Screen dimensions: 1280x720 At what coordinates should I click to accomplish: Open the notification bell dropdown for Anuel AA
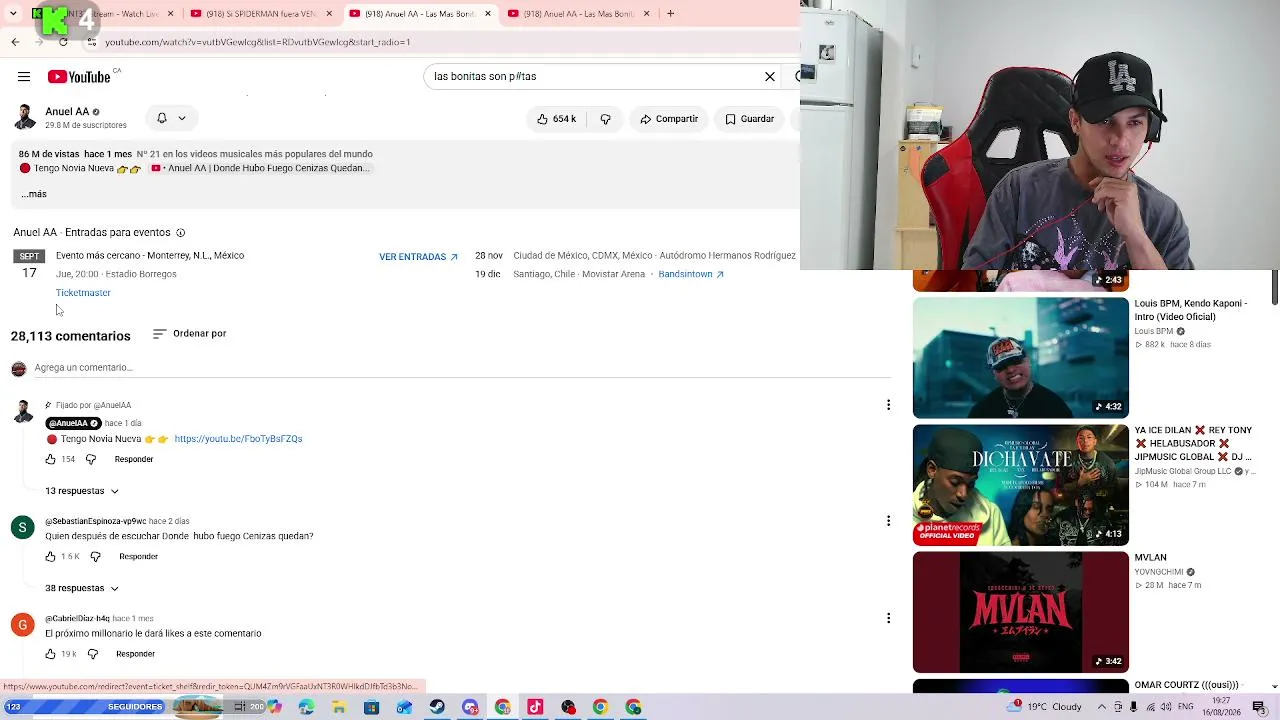point(171,118)
